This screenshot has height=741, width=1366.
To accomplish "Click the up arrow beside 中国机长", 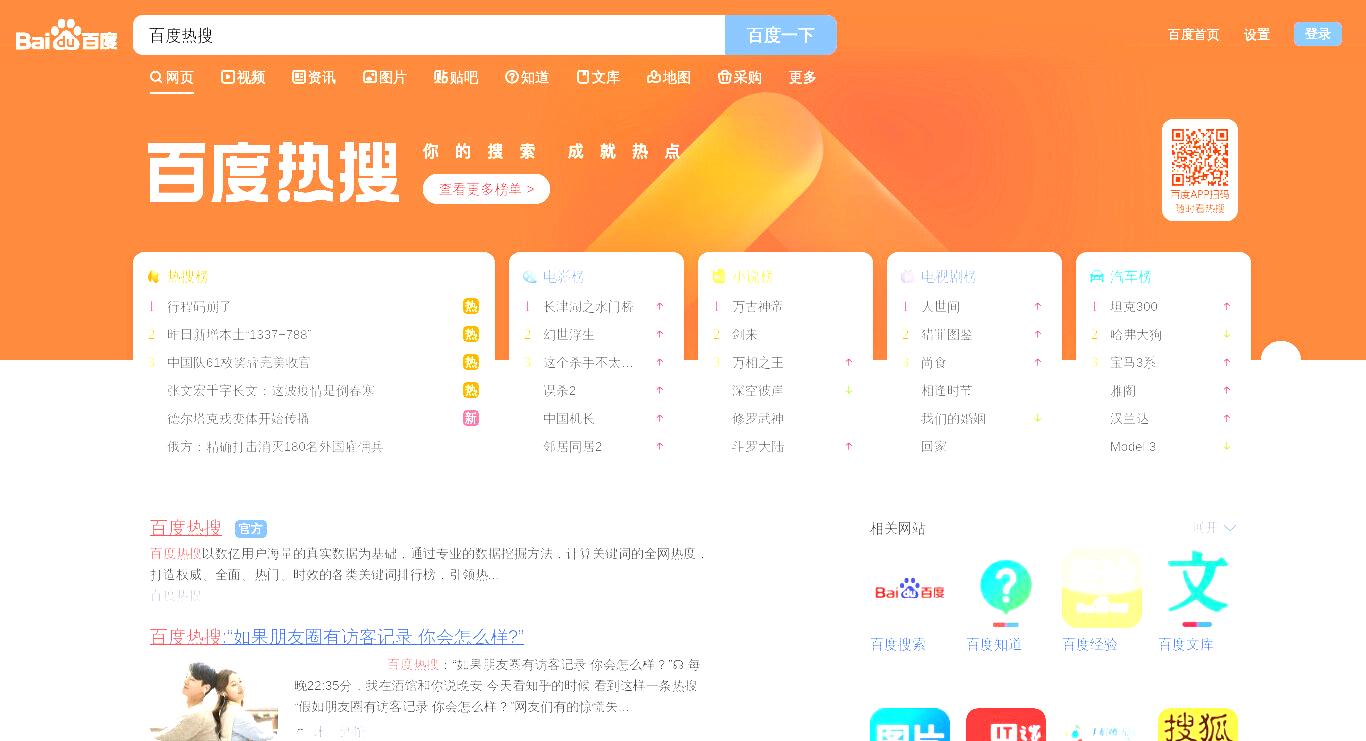I will [660, 418].
